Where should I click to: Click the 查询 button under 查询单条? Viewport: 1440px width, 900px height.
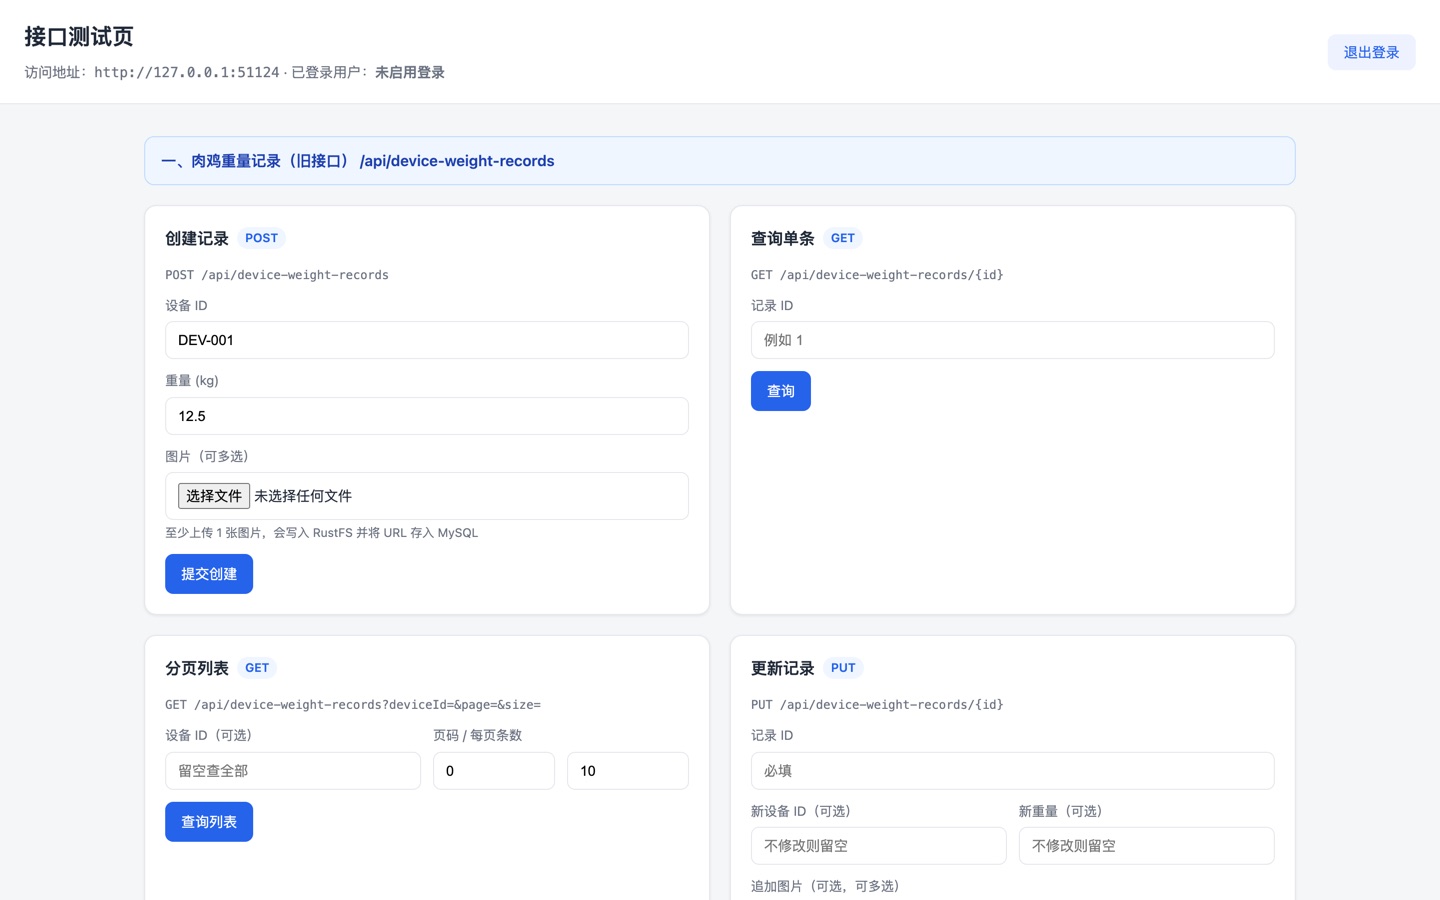(x=781, y=391)
